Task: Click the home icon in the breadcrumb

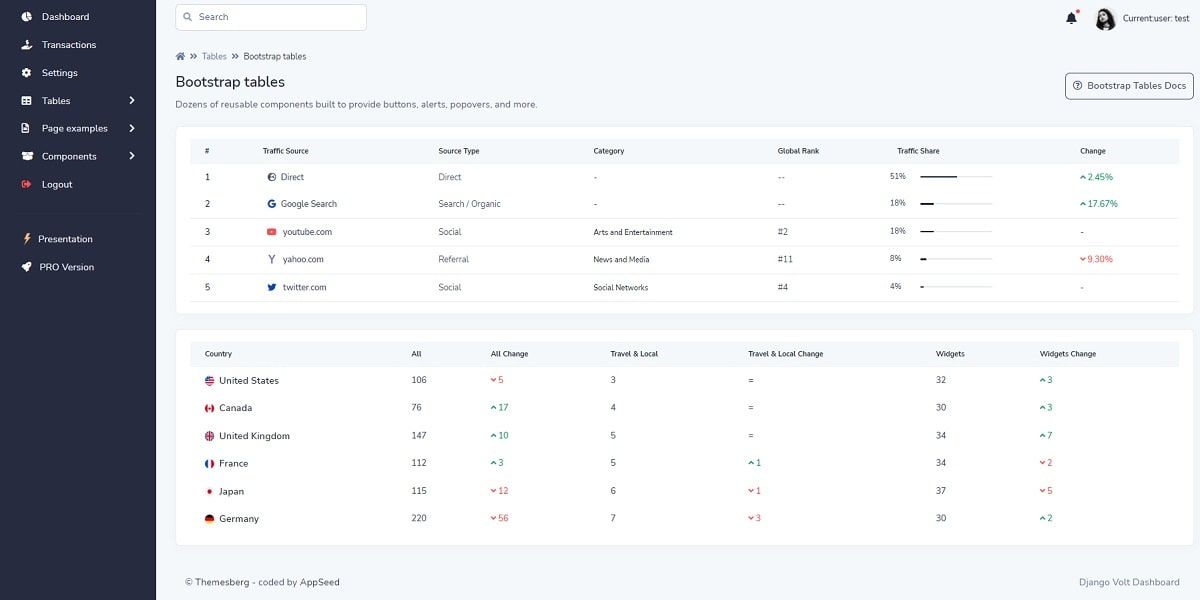Action: click(179, 56)
